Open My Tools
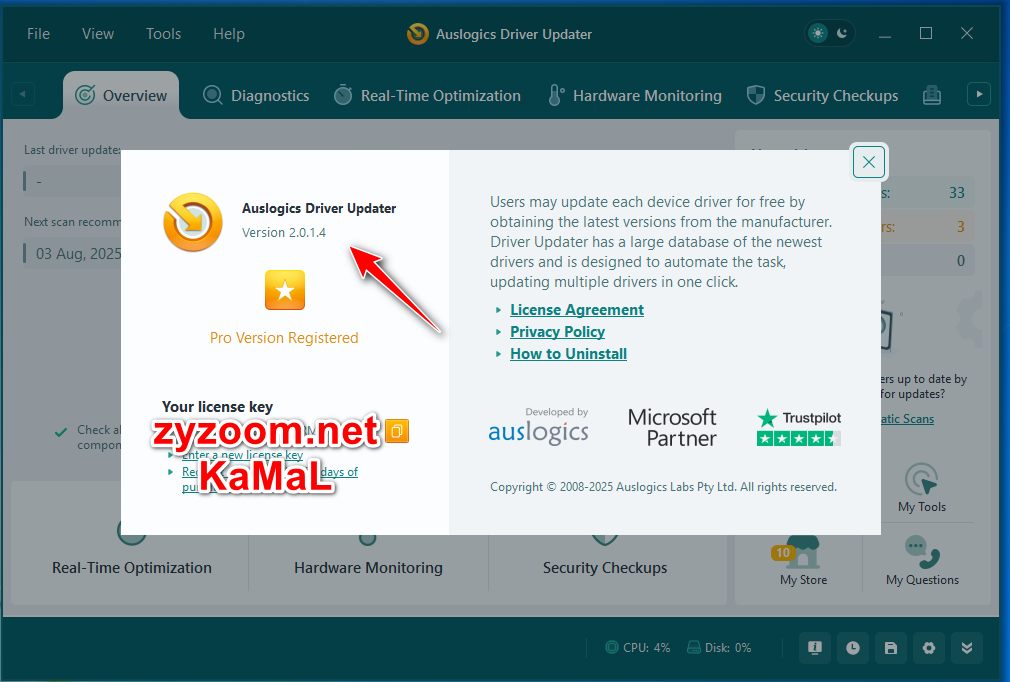Image resolution: width=1010 pixels, height=682 pixels. click(922, 488)
